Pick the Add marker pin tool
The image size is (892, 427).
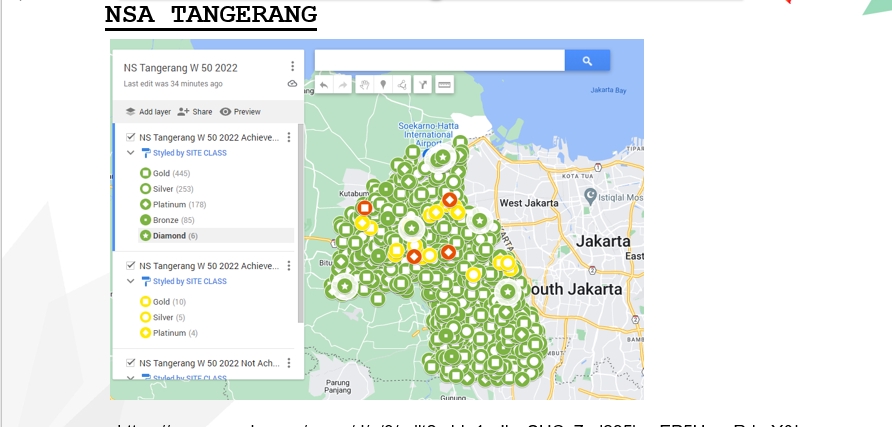pos(383,85)
